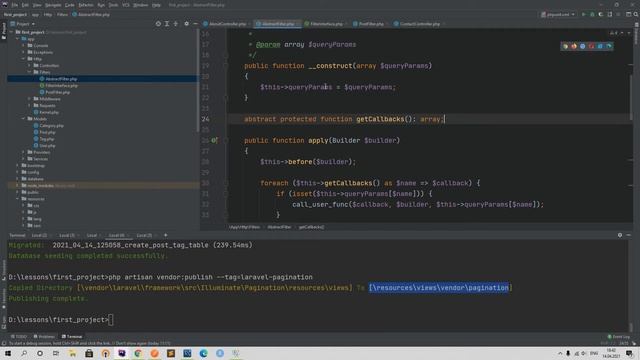Select the node_modules folder row

pos(103,186)
